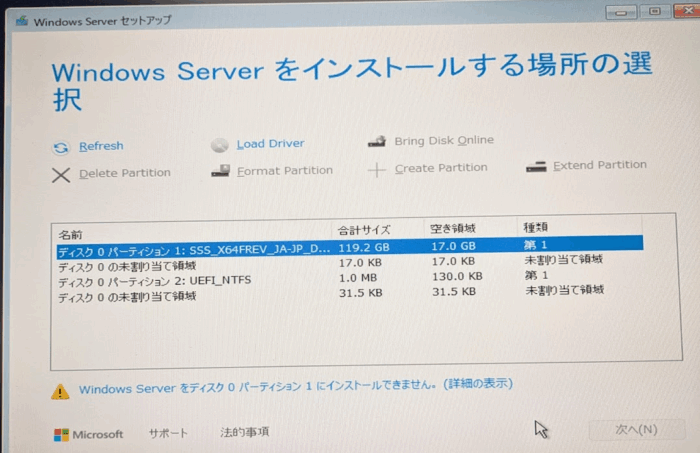Click the Bring Disk Online drive icon

[377, 142]
